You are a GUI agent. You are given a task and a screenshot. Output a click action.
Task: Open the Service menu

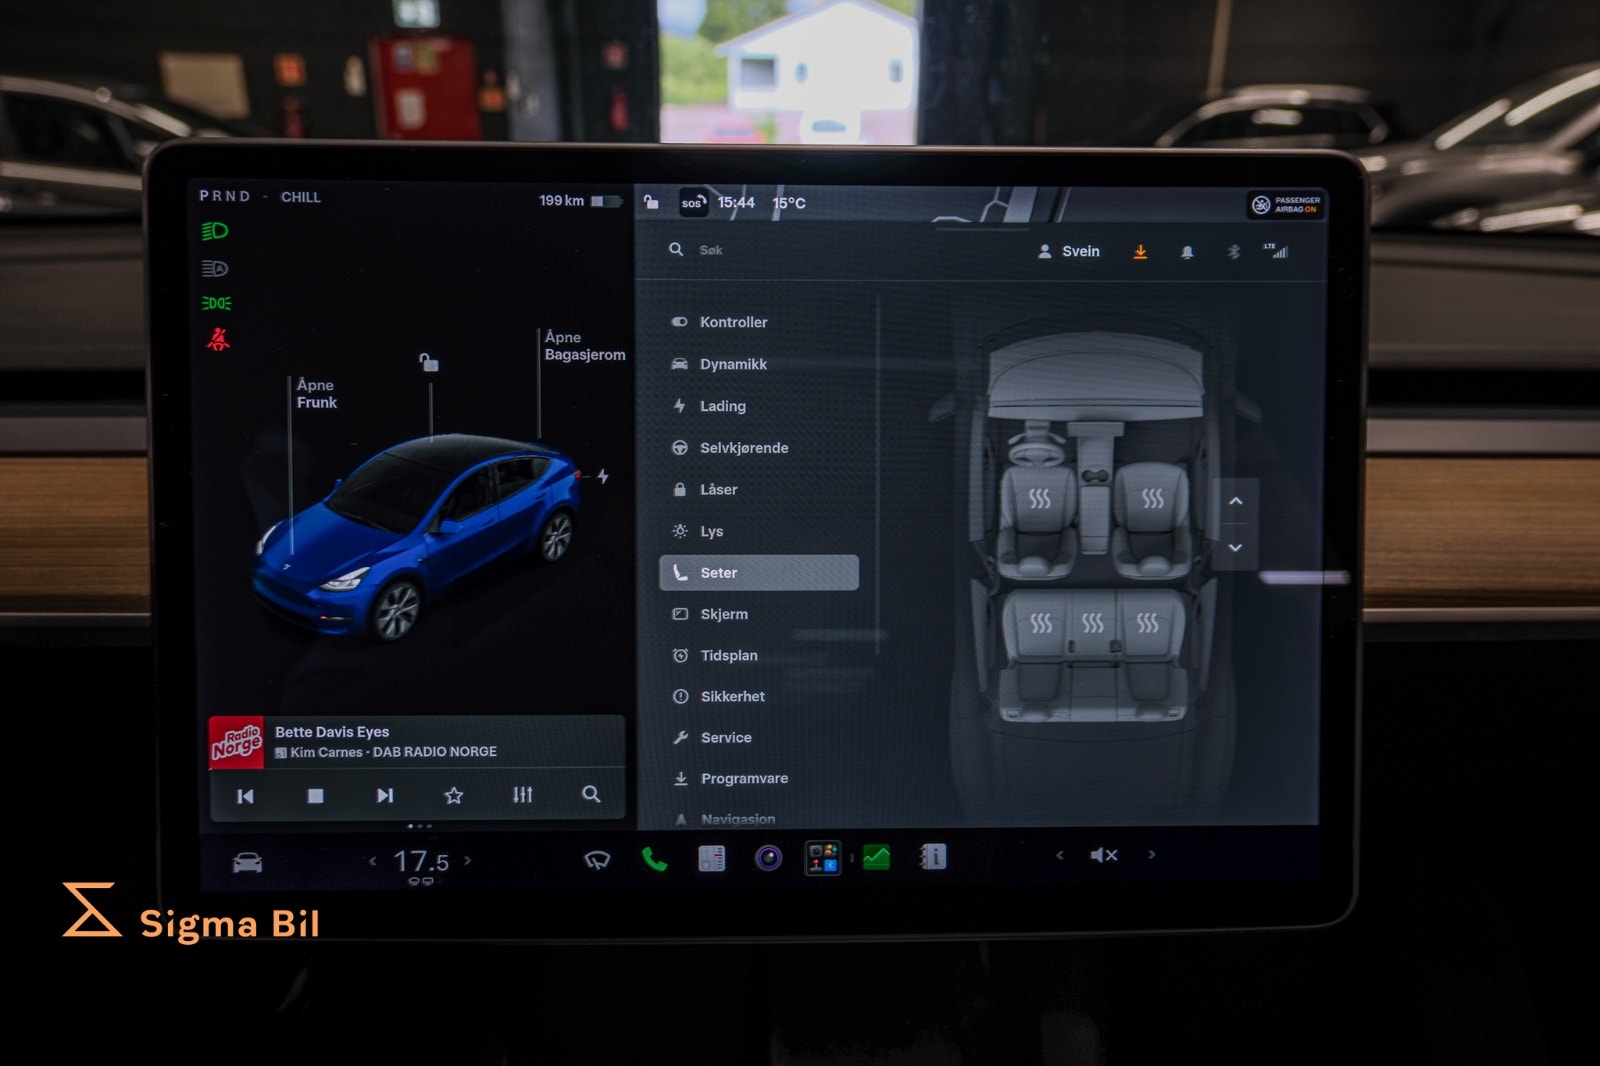tap(760, 737)
